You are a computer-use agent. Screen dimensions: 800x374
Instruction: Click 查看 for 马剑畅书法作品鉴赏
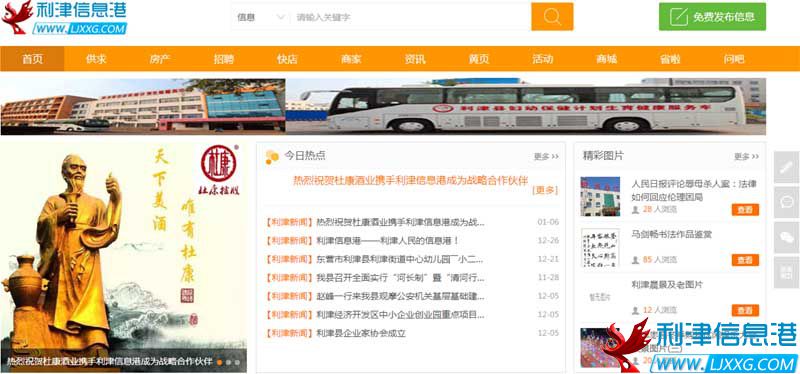pos(745,260)
